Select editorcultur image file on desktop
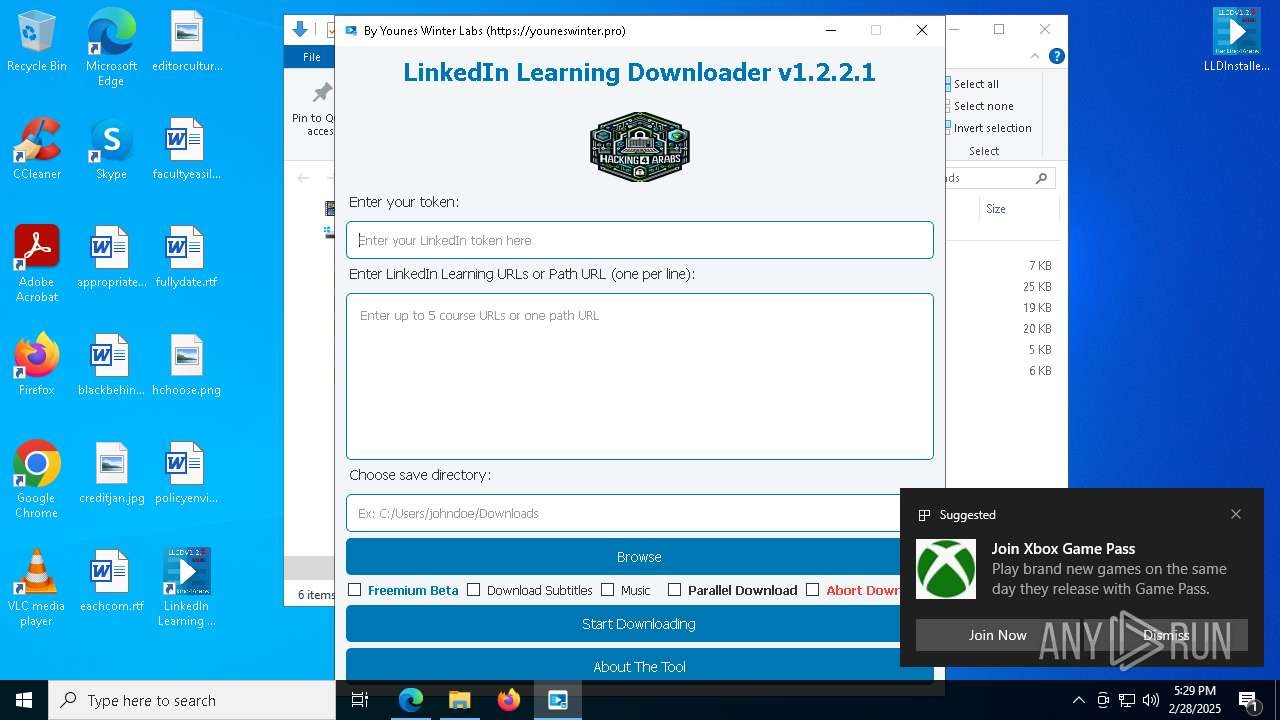Viewport: 1280px width, 720px height. 187,42
